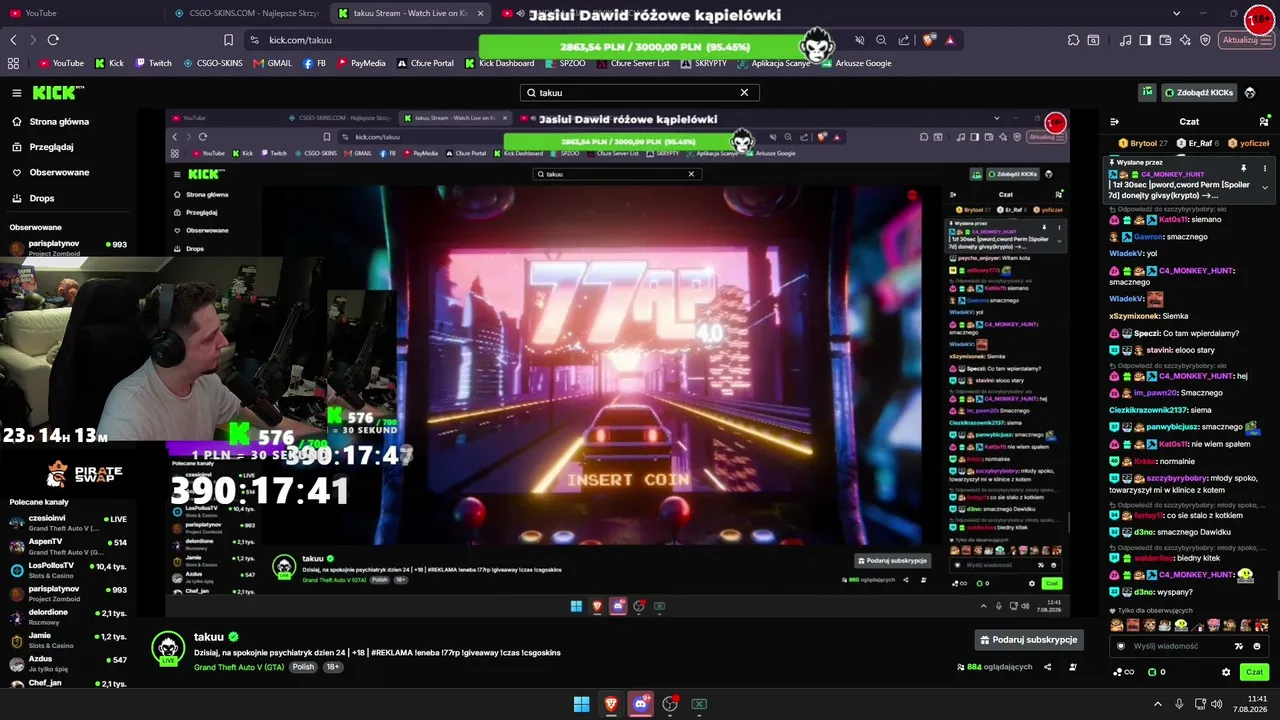Open czasioinvl recommended channel
Viewport: 1280px width, 720px height.
coord(68,523)
